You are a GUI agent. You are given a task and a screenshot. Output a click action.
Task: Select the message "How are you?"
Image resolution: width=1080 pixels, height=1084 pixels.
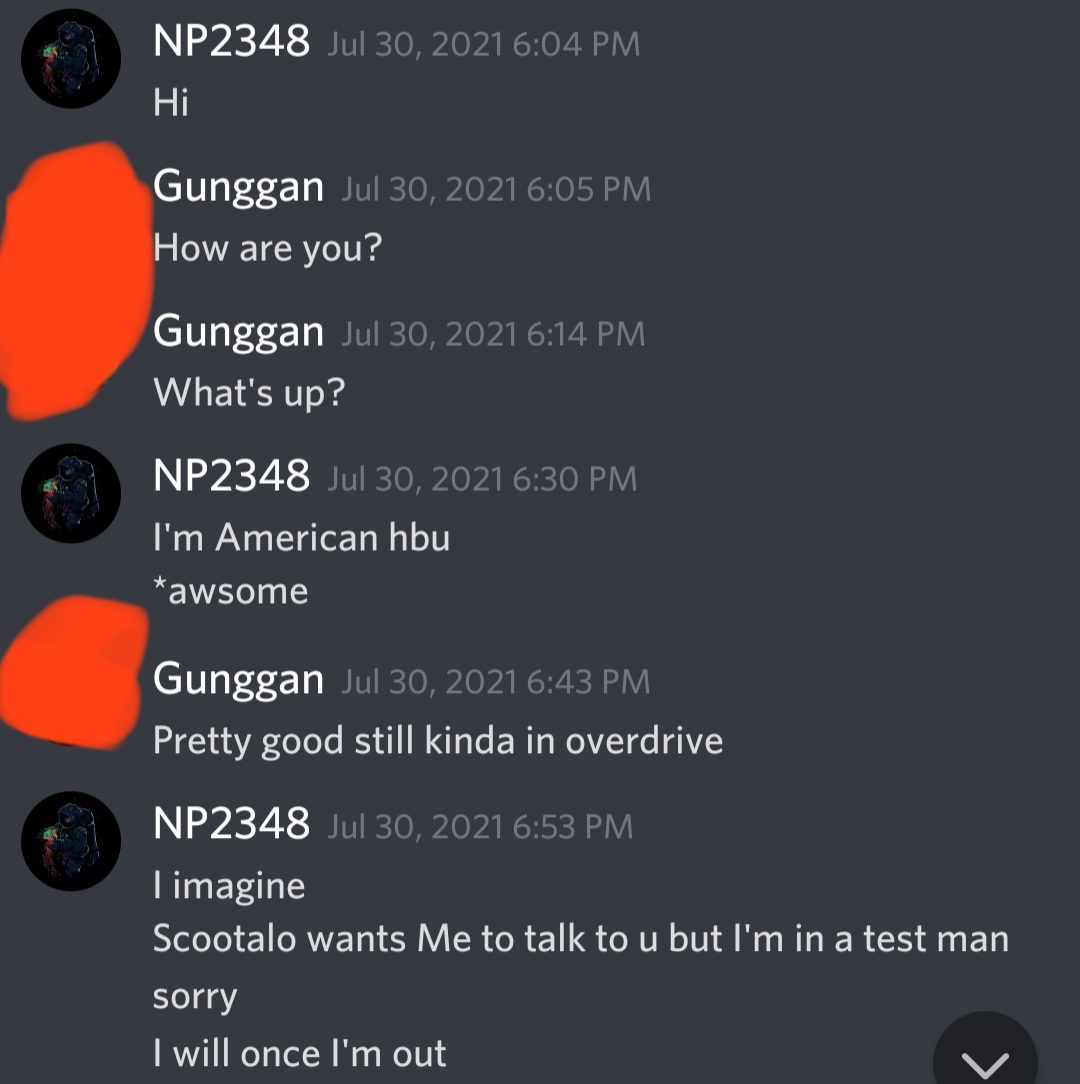click(268, 247)
